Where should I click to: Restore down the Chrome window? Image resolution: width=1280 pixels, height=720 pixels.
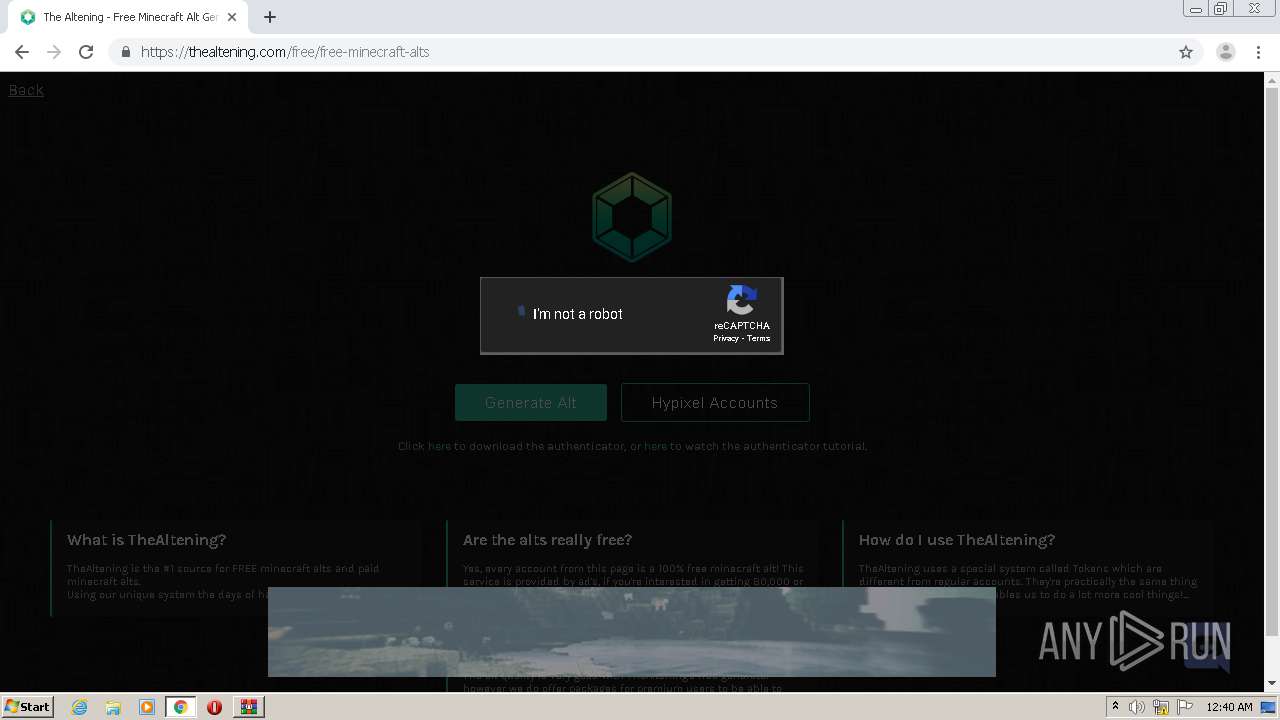pos(1221,9)
